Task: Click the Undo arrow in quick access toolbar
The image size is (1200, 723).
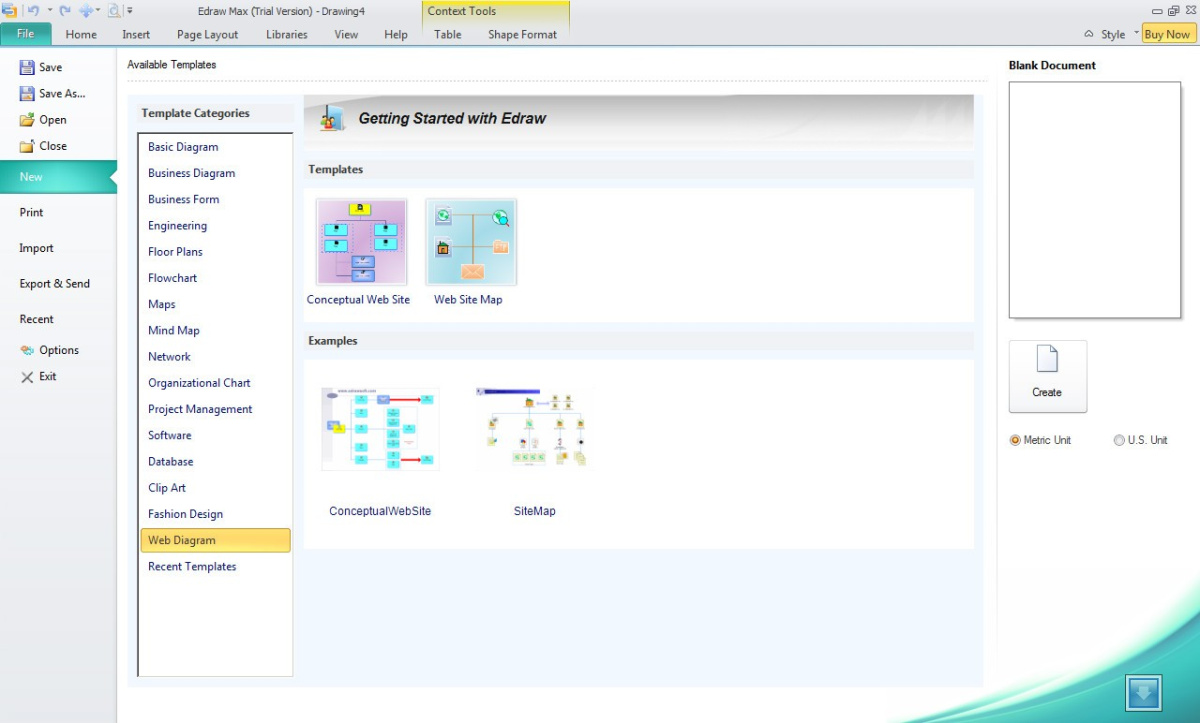Action: [x=33, y=11]
